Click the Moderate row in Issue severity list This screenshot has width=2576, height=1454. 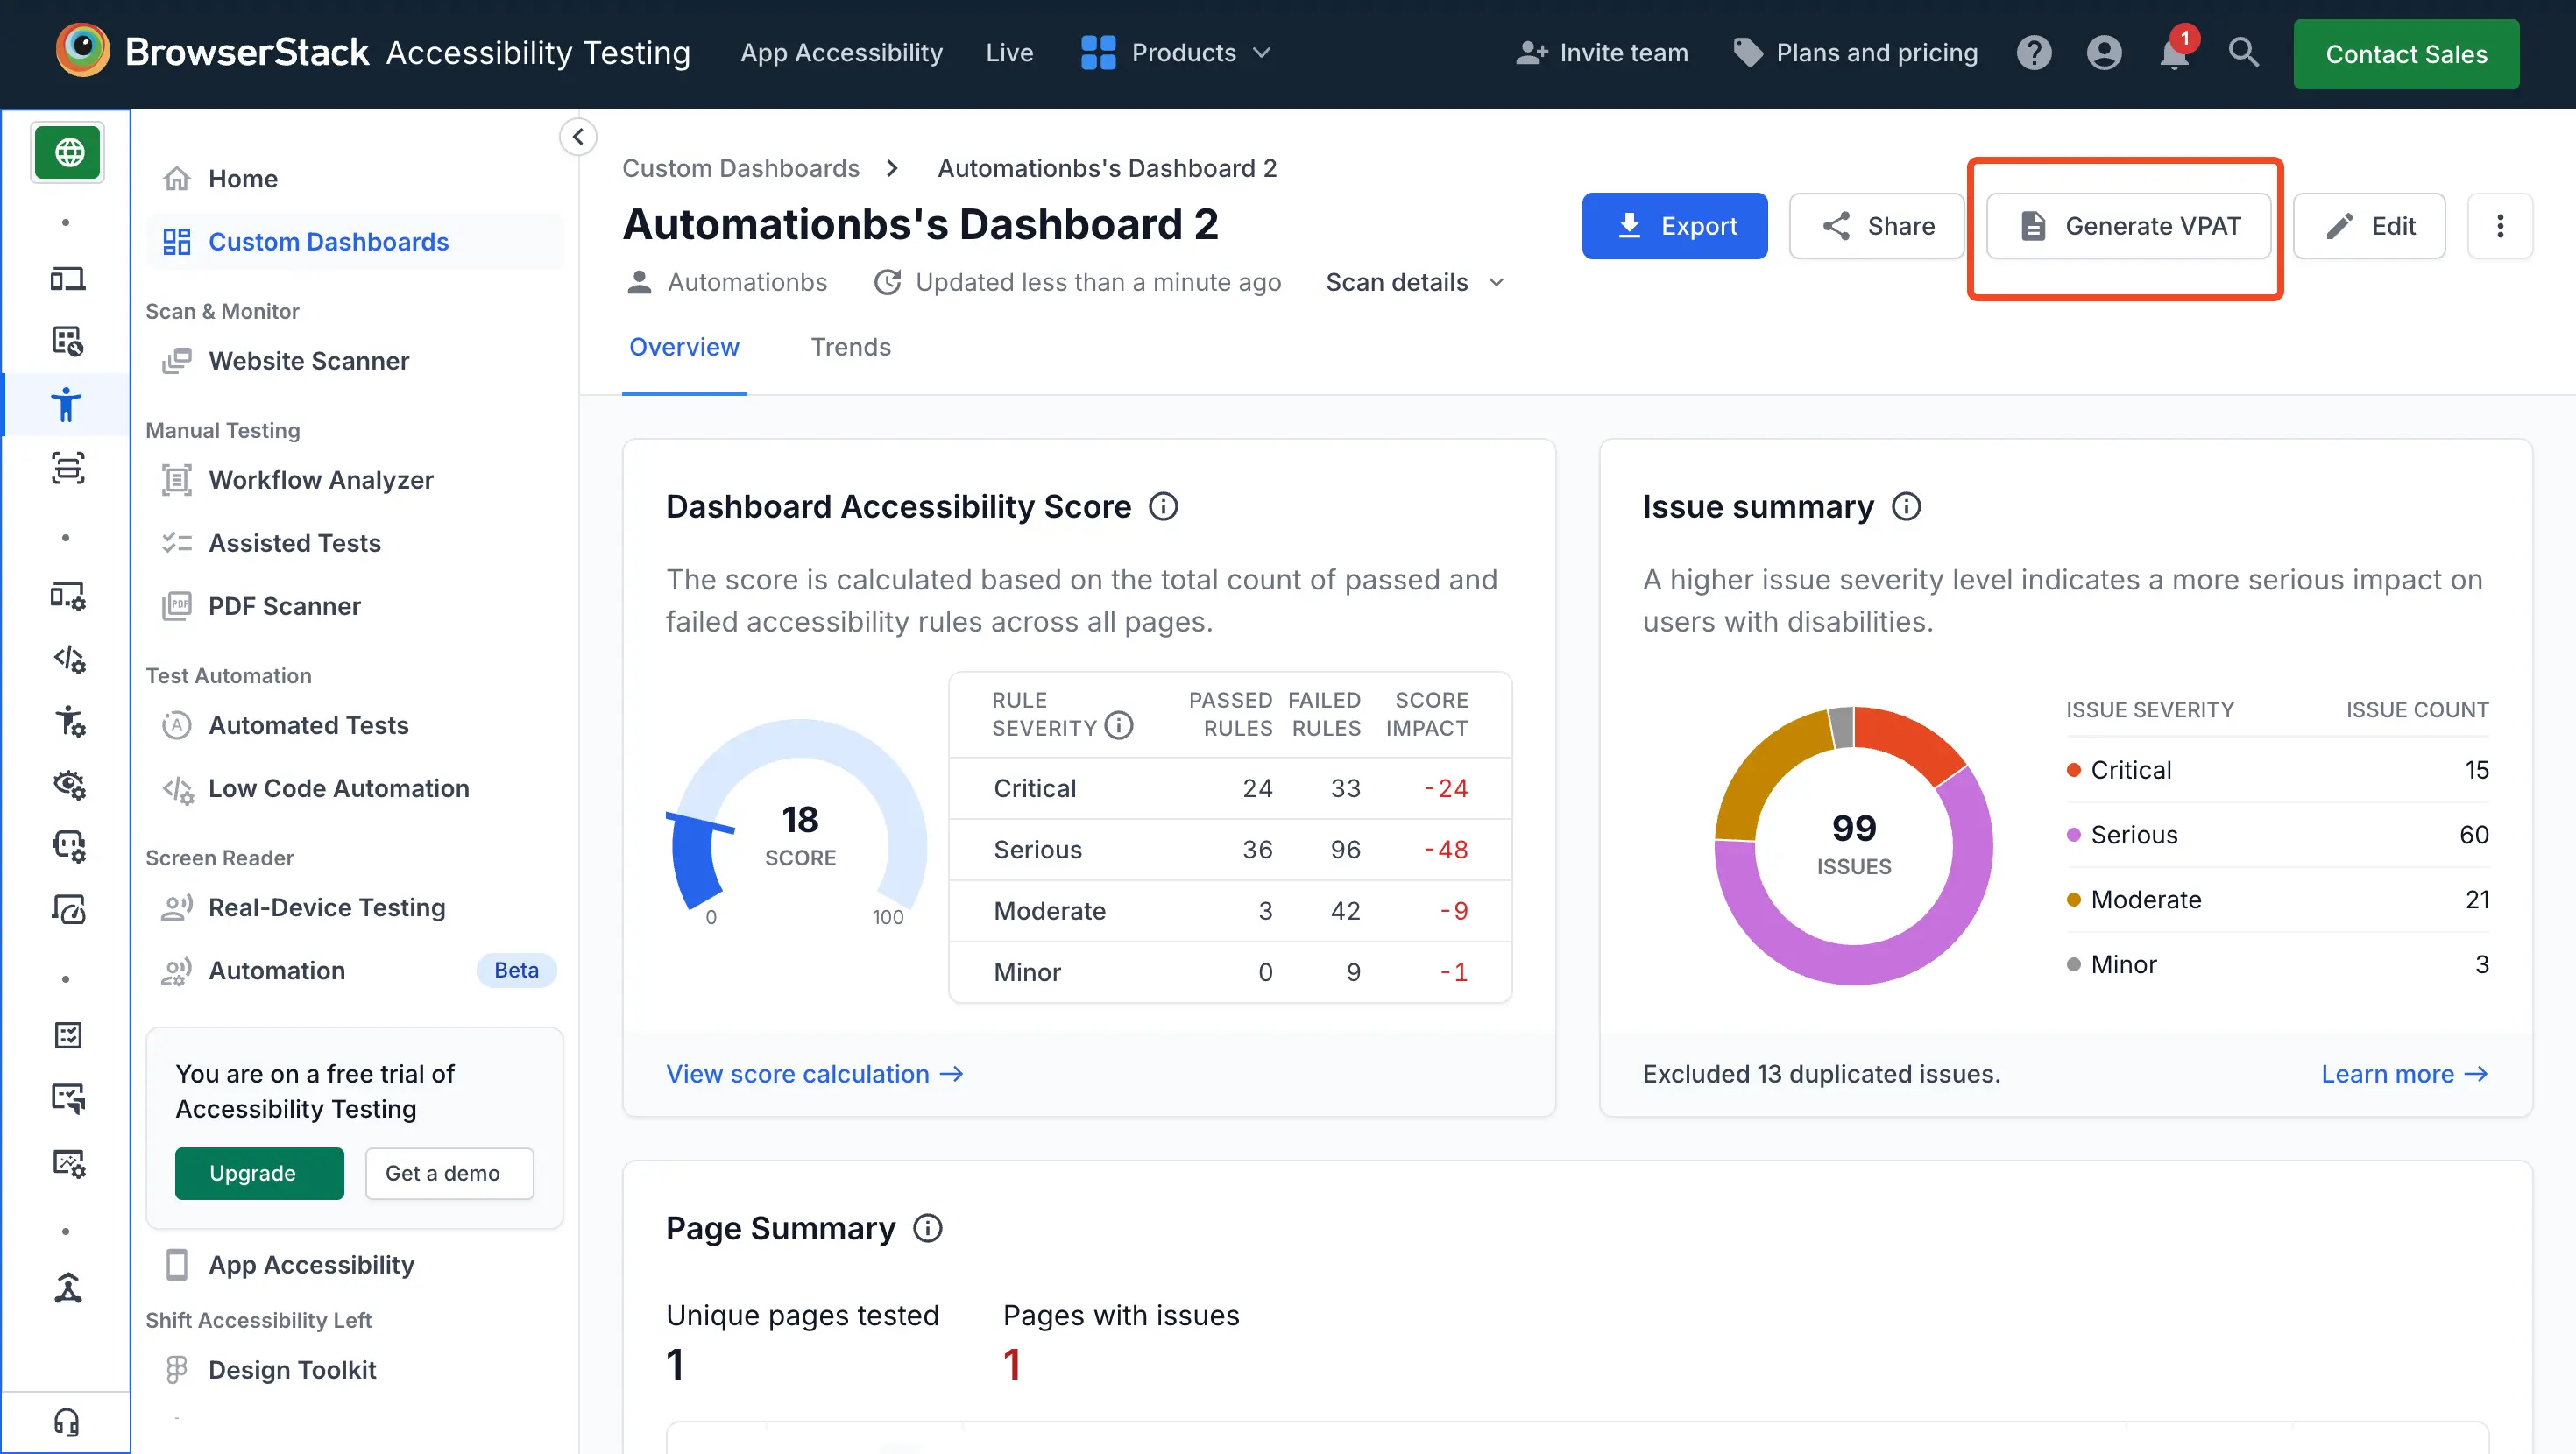click(x=2277, y=900)
